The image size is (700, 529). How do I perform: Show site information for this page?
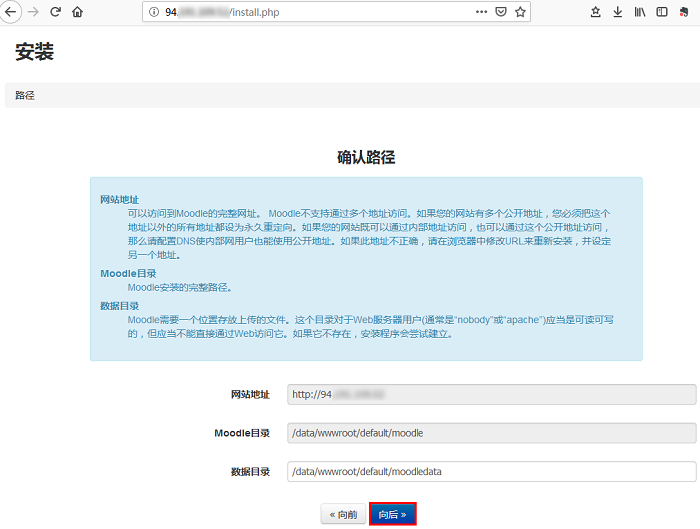click(153, 12)
